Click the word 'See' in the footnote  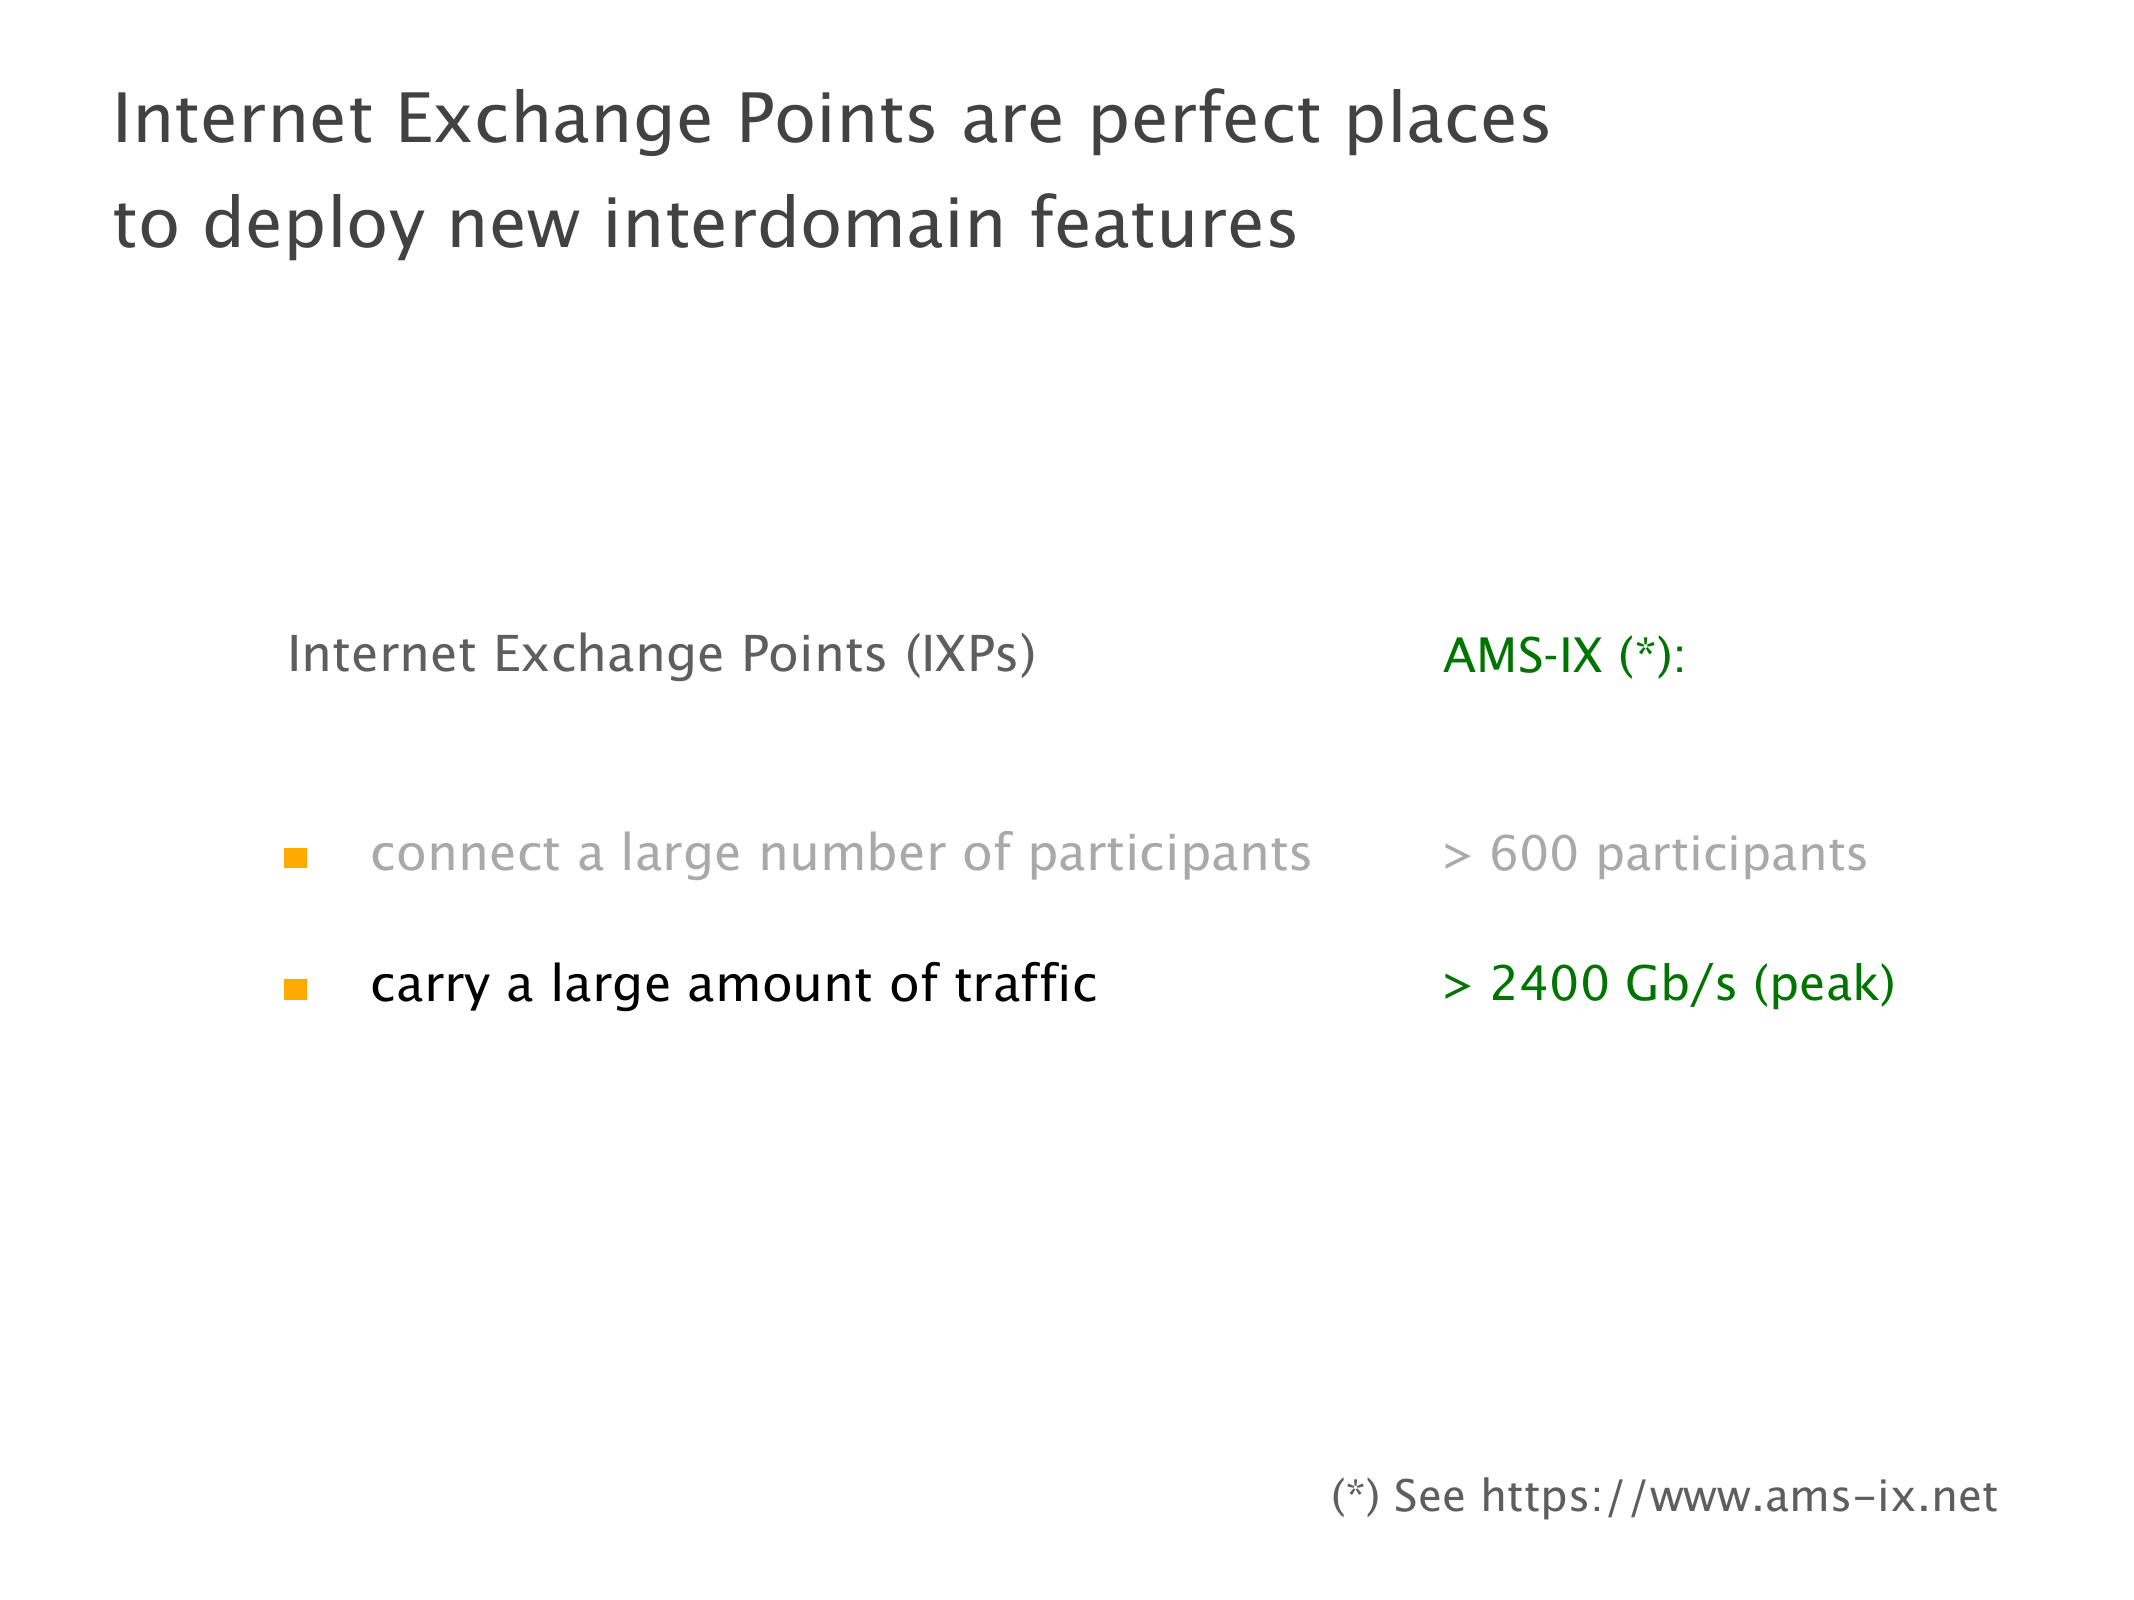[1429, 1497]
